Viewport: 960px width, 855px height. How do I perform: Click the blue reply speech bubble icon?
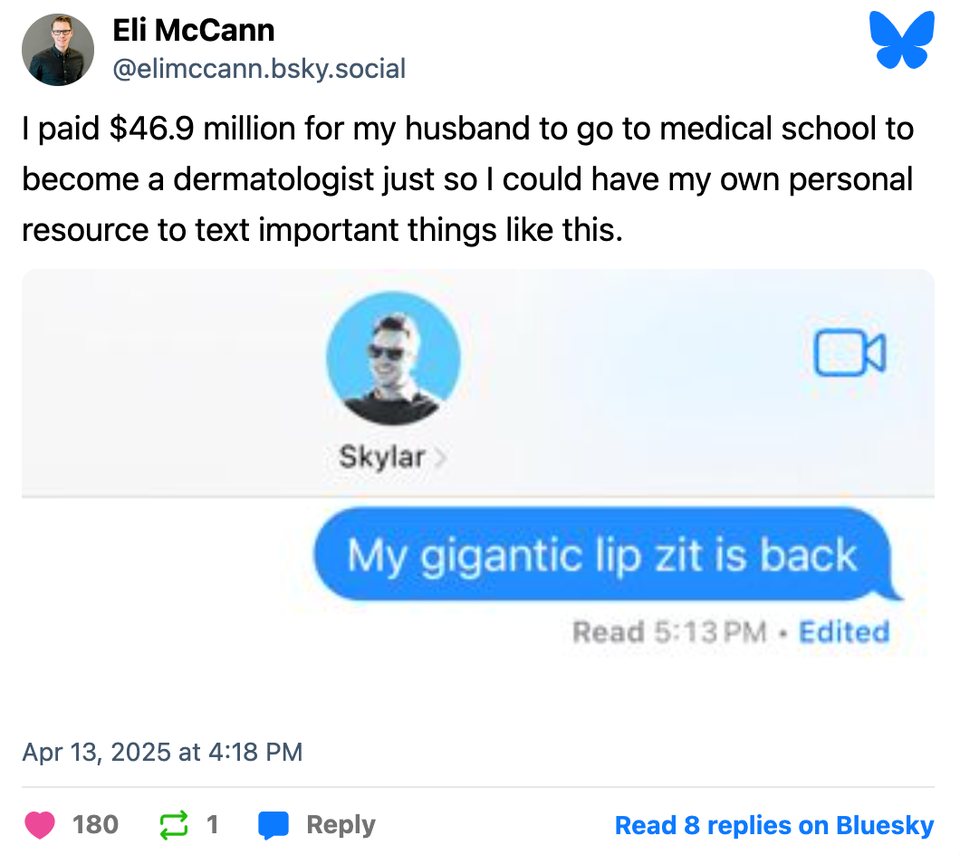point(273,825)
